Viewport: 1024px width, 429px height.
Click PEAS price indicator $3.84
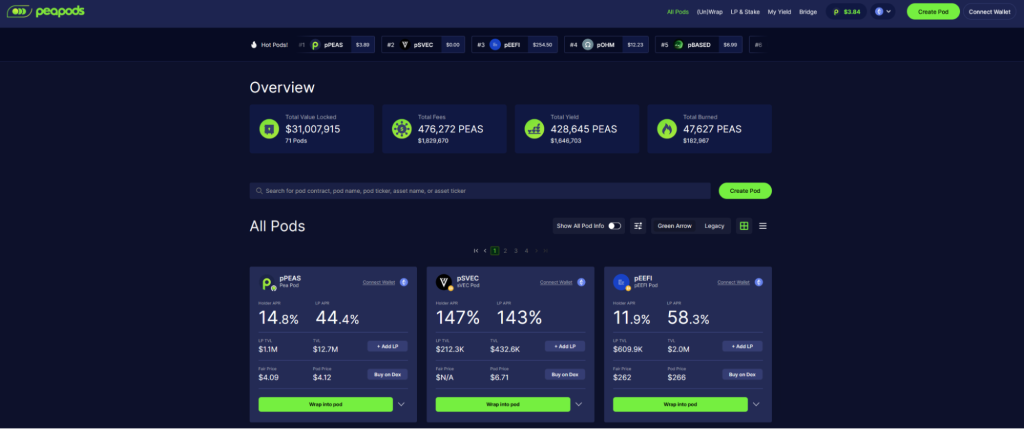[x=846, y=12]
